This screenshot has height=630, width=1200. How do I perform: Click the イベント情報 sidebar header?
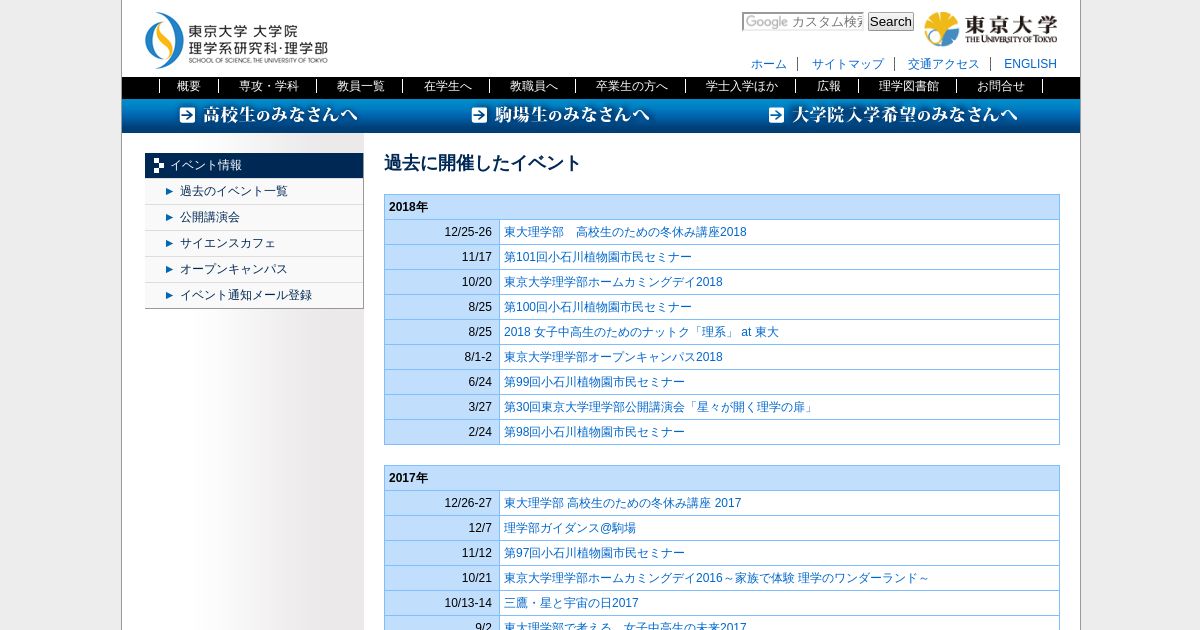[254, 165]
